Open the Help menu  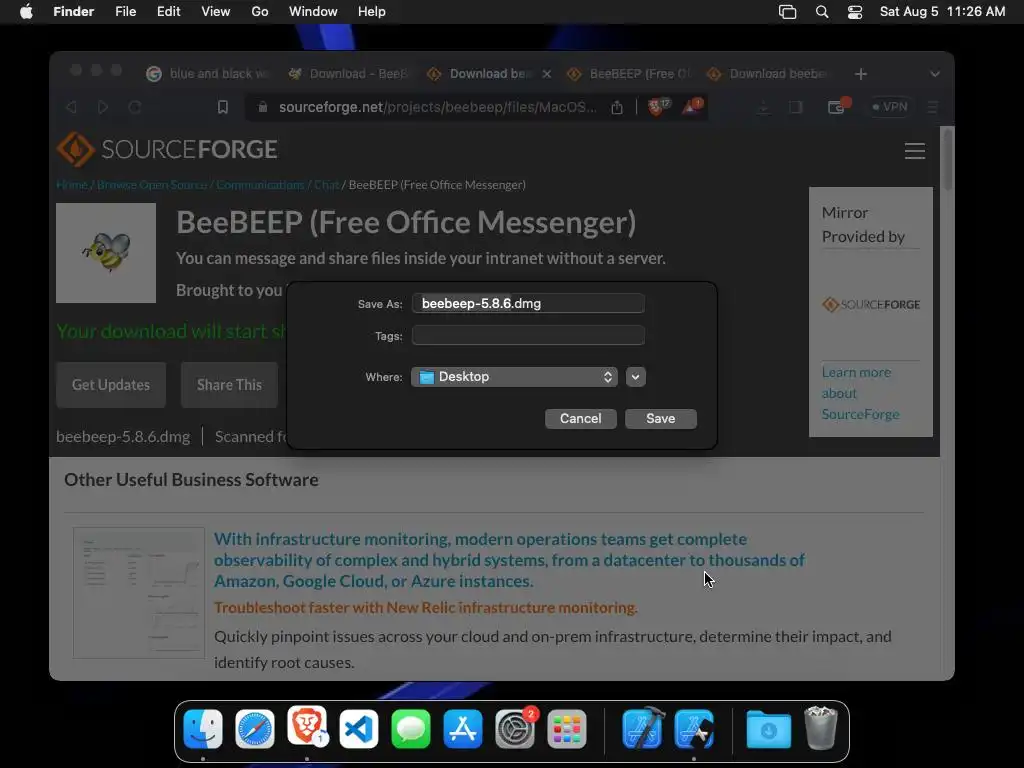[x=372, y=12]
